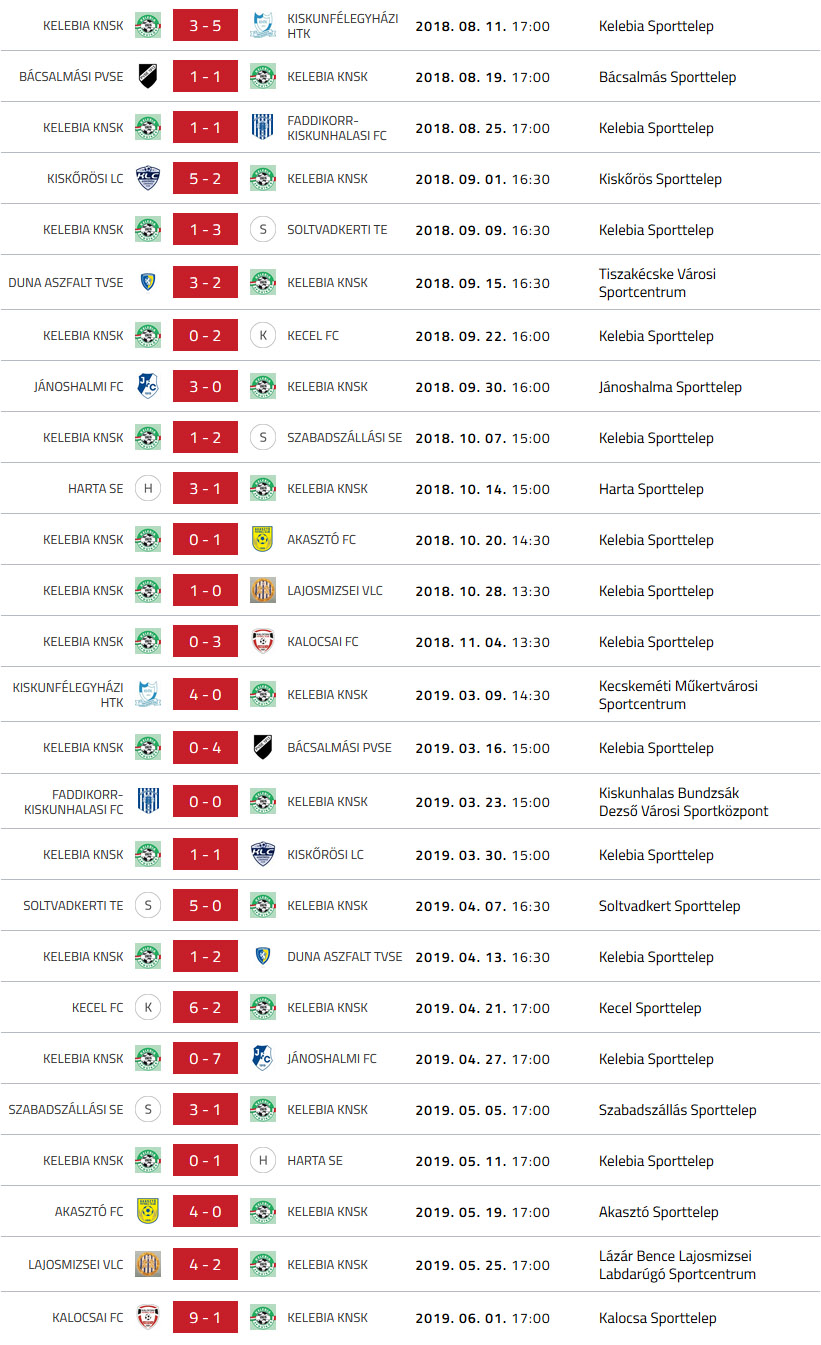Viewport: 821px width, 1345px height.
Task: Click Lajosmizsei VLC crest beside 1-0 score
Action: click(x=263, y=591)
